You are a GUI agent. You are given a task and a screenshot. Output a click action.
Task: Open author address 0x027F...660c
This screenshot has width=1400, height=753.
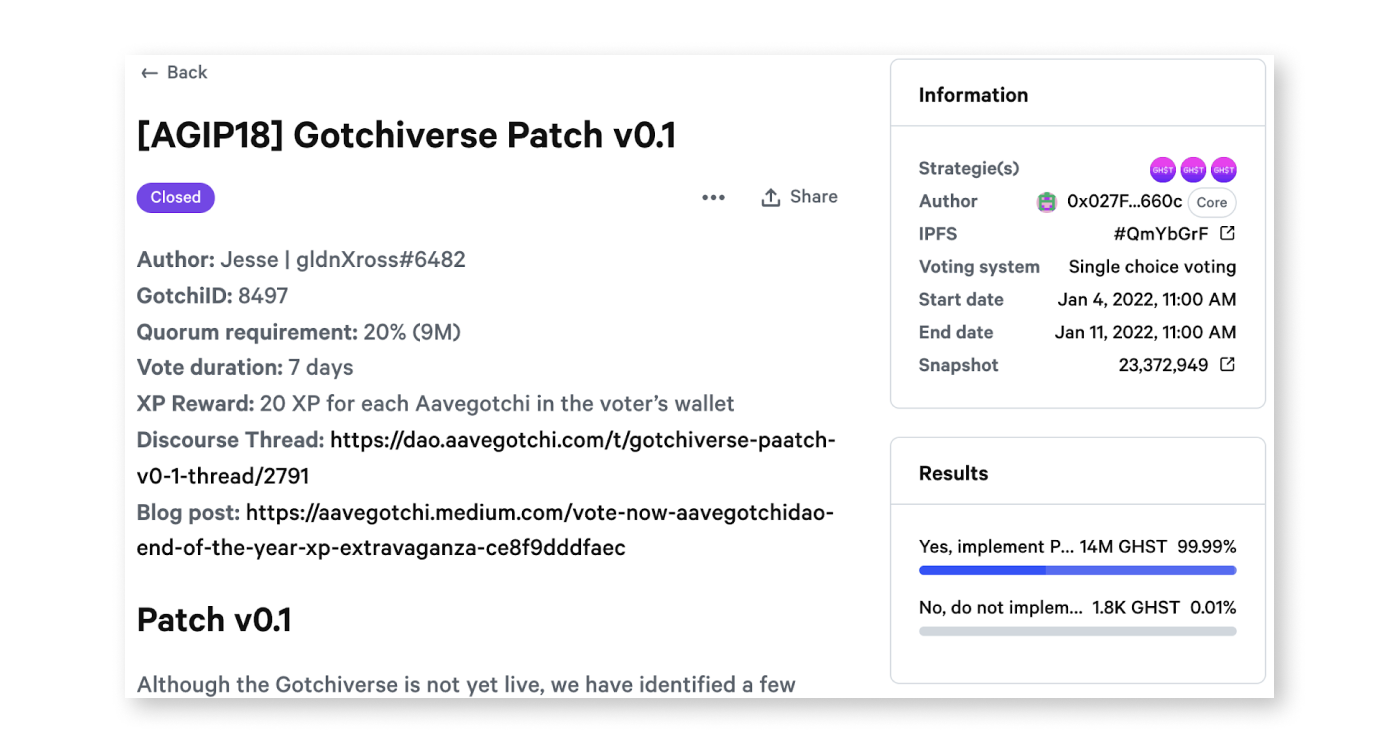click(x=1124, y=202)
